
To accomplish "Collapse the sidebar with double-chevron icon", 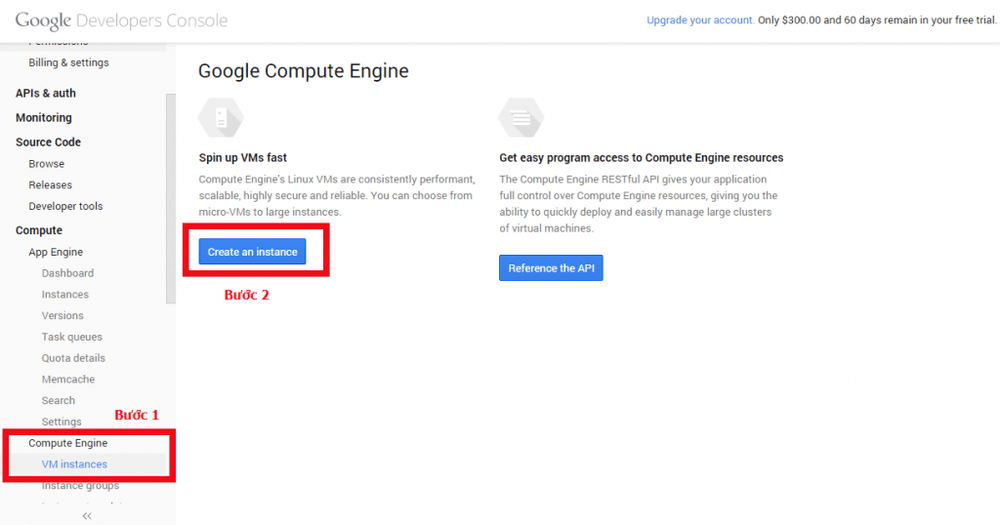I will [87, 515].
